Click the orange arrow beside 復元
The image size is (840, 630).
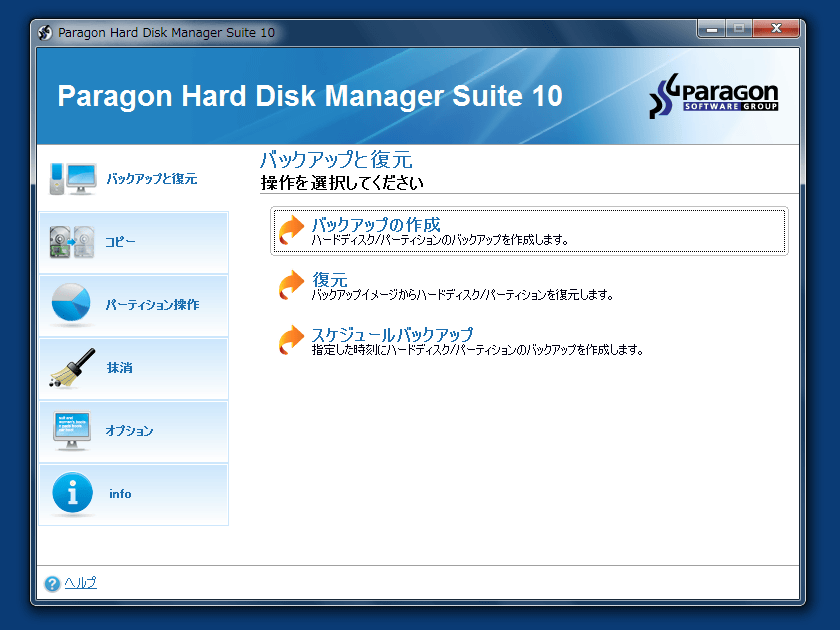[291, 285]
